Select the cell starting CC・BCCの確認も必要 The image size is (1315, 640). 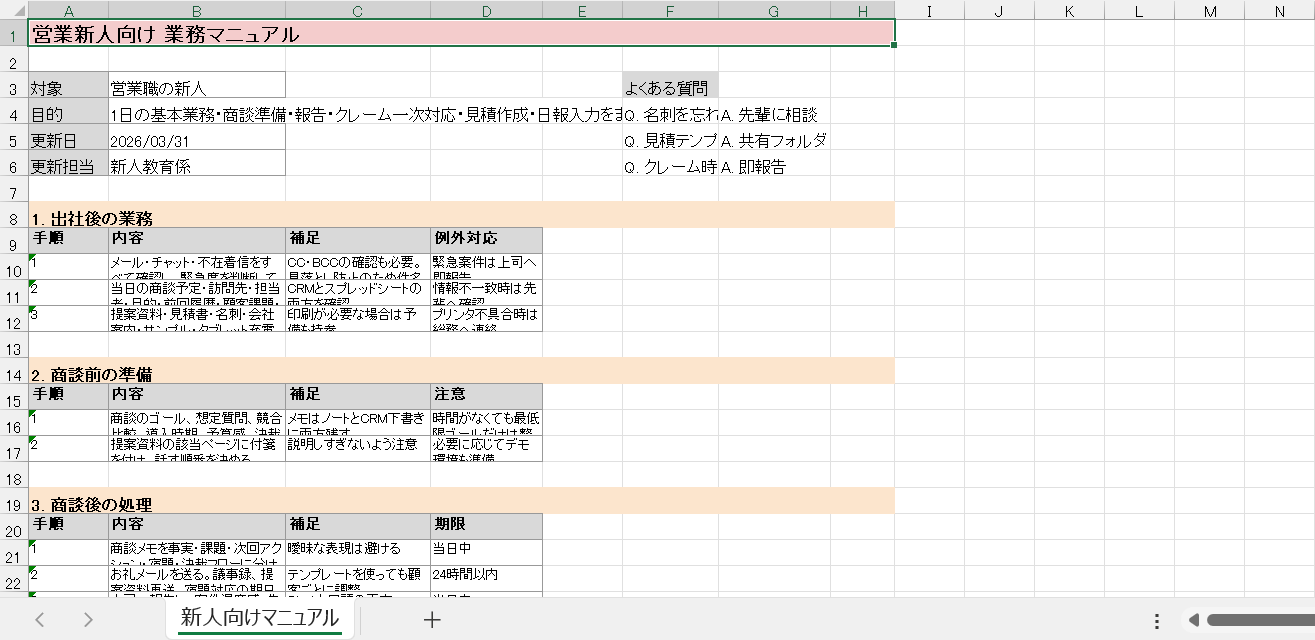pos(357,267)
